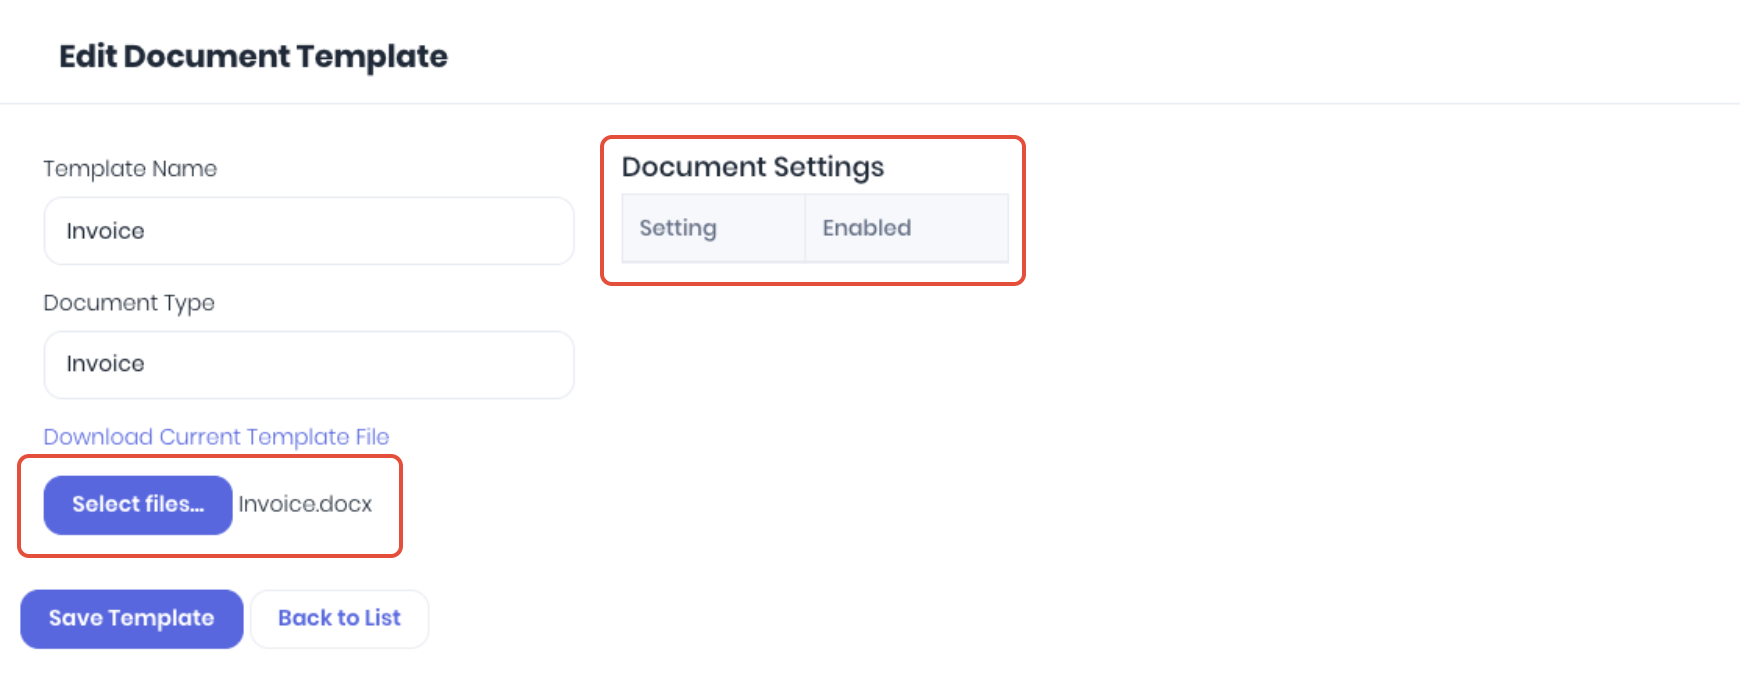Go Back to List of templates
The height and width of the screenshot is (691, 1740).
coord(339,619)
